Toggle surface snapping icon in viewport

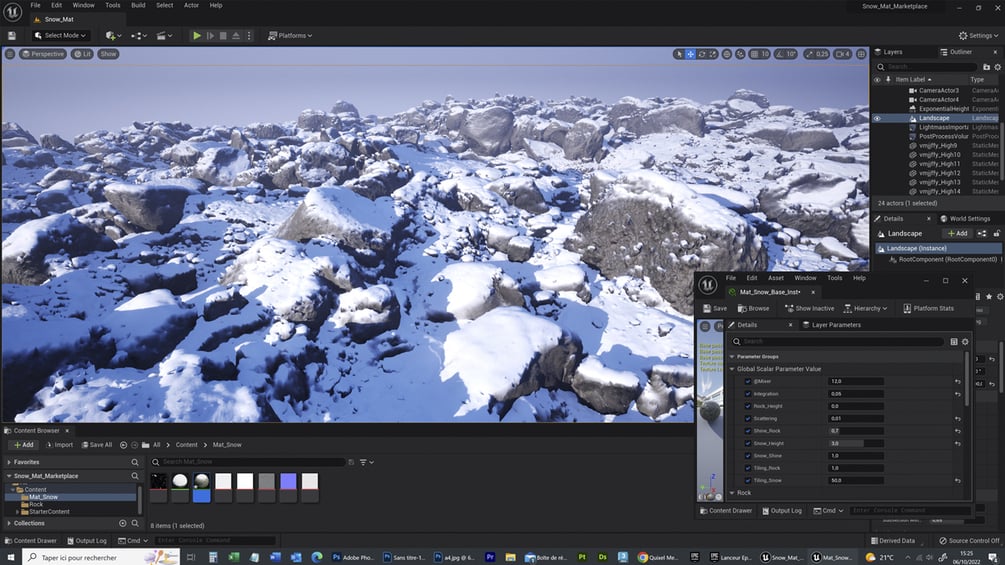(740, 54)
